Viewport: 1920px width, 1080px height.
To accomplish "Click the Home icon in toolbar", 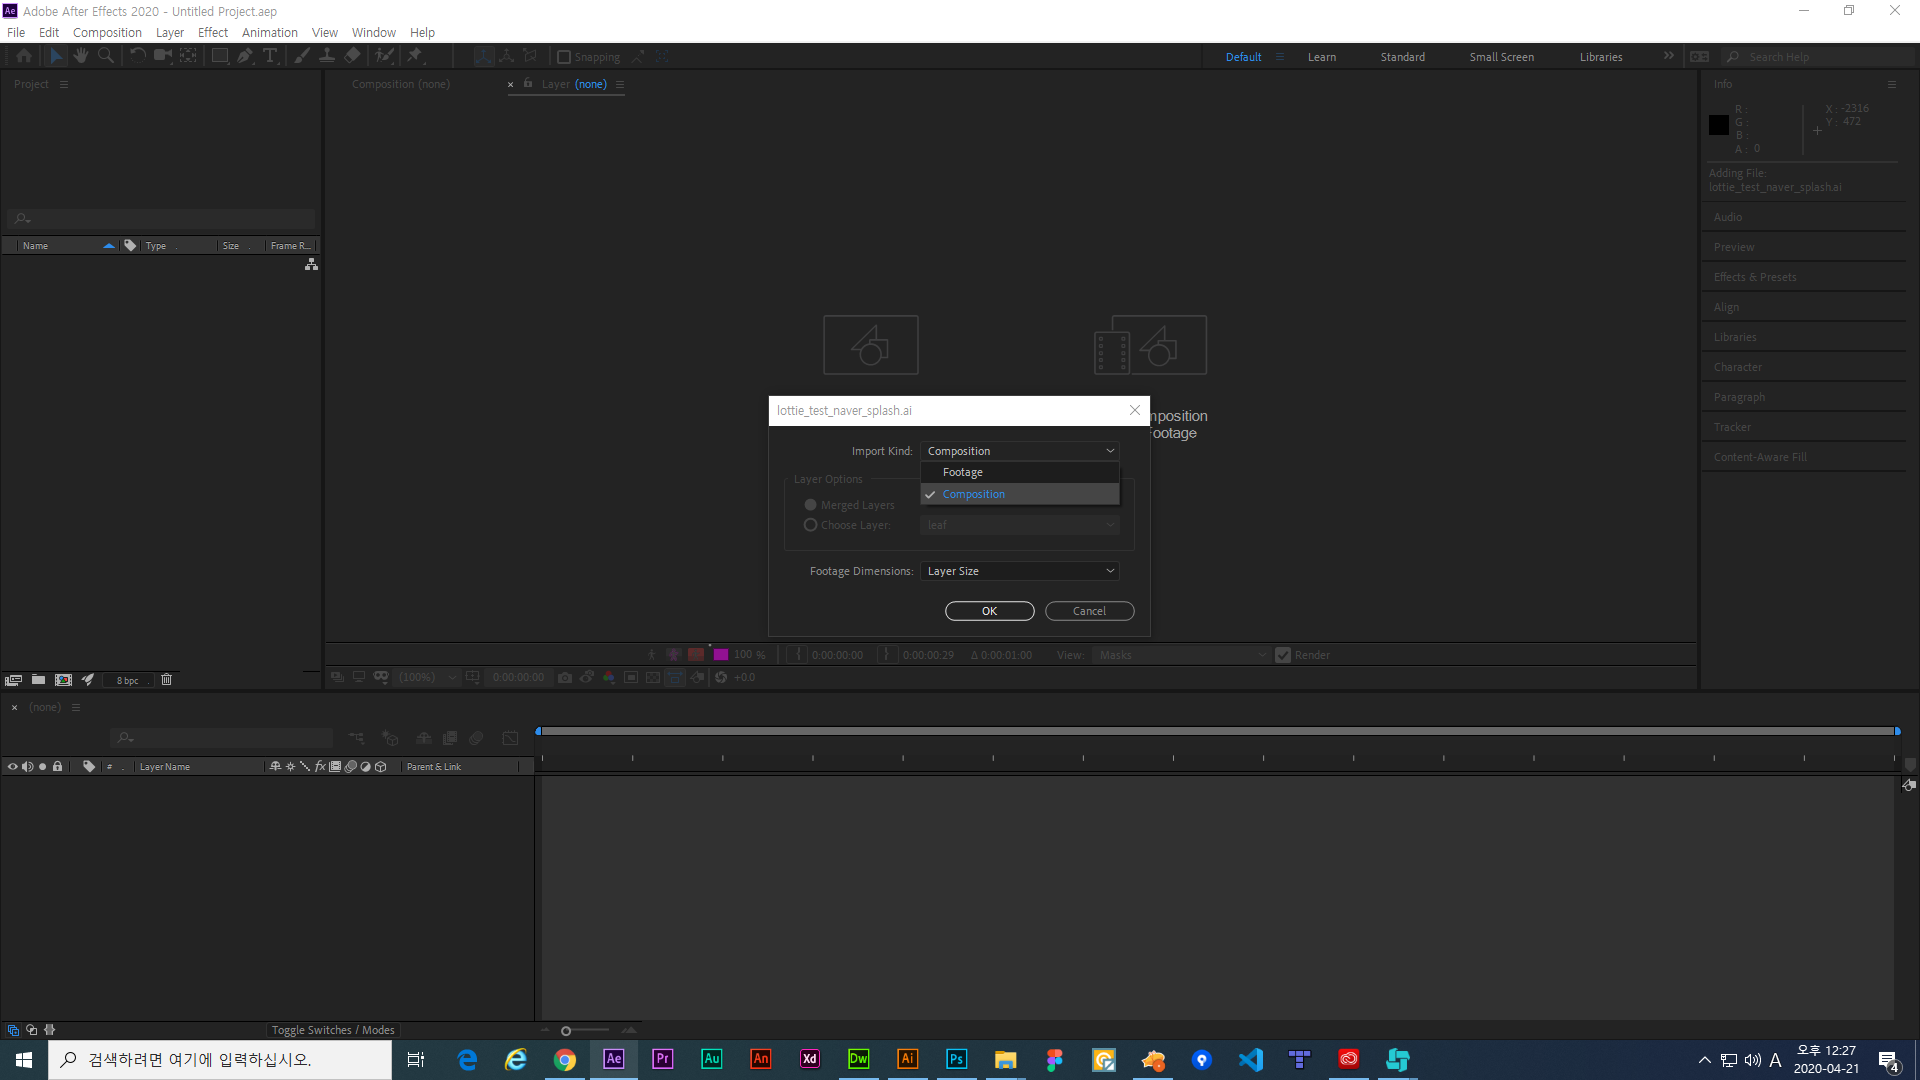I will click(x=24, y=56).
